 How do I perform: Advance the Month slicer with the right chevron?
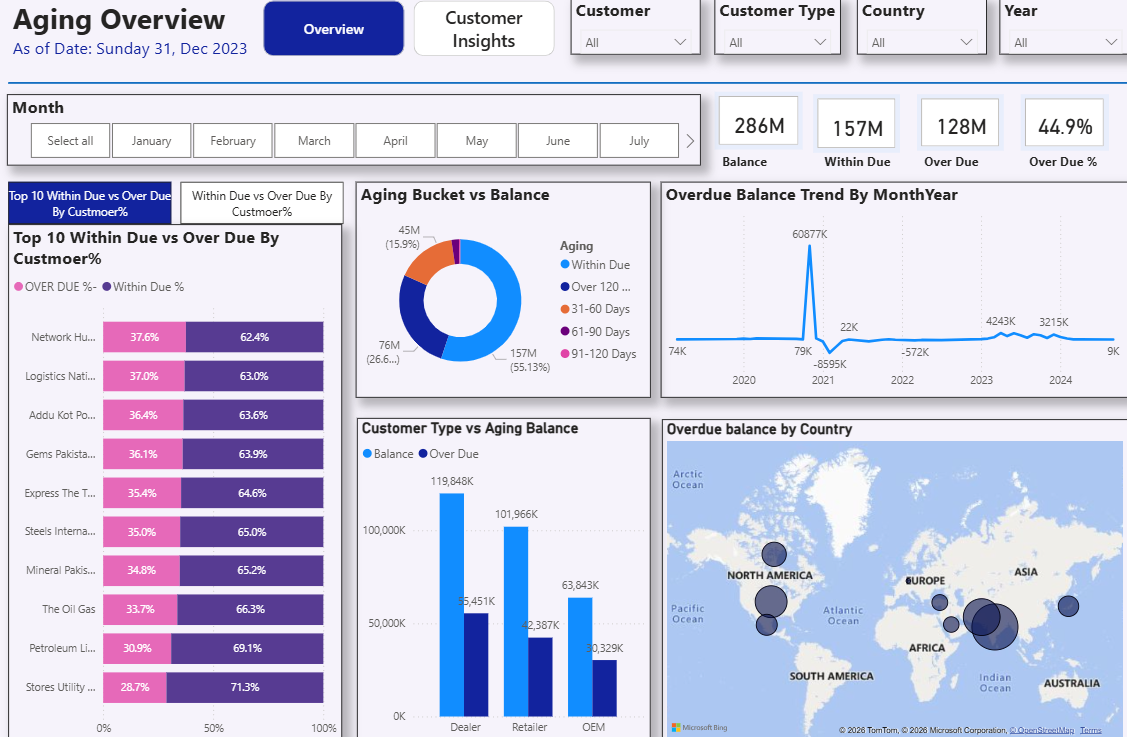(x=690, y=141)
